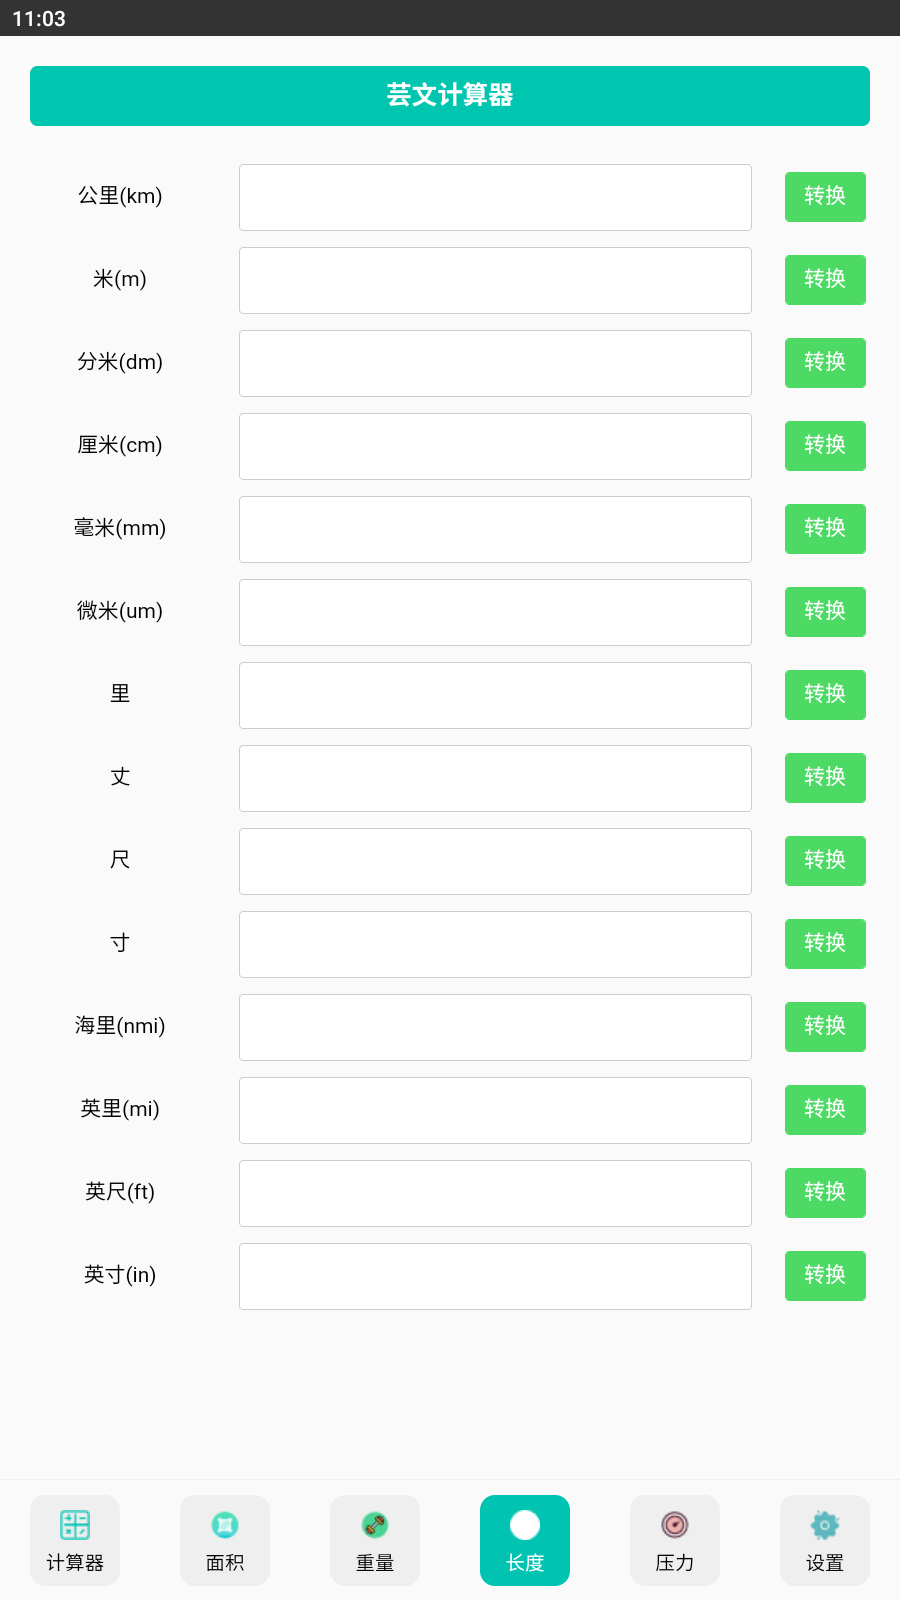Open the settings (设置) gear icon
This screenshot has height=1600, width=900.
tap(825, 1526)
